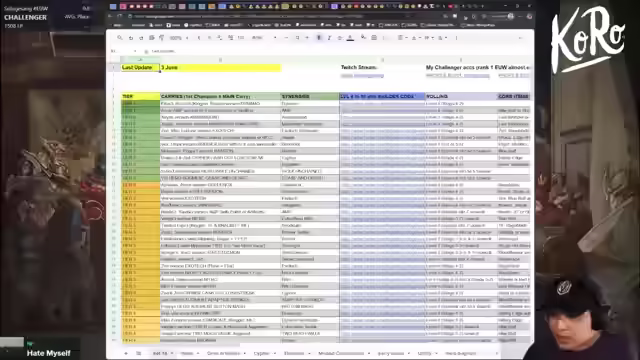Click the Print icon in the Sheets toolbar
This screenshot has width=640, height=360.
point(151,38)
